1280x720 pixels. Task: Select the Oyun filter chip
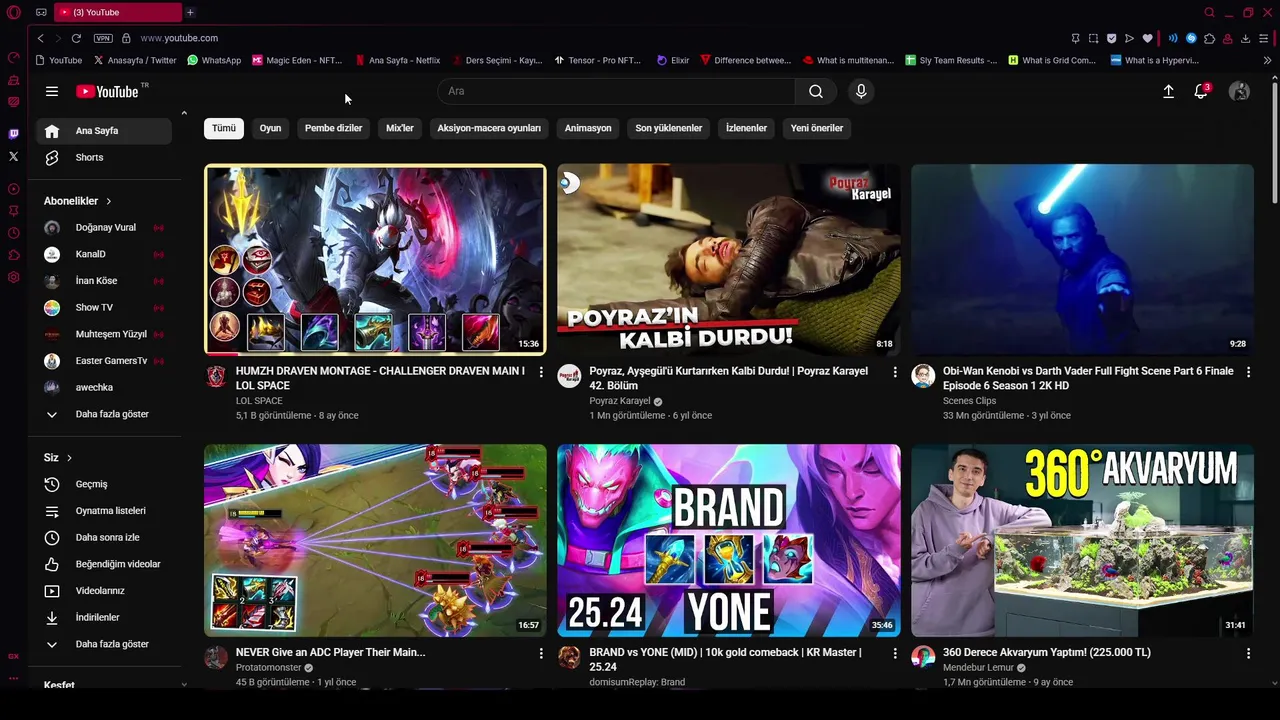[271, 128]
